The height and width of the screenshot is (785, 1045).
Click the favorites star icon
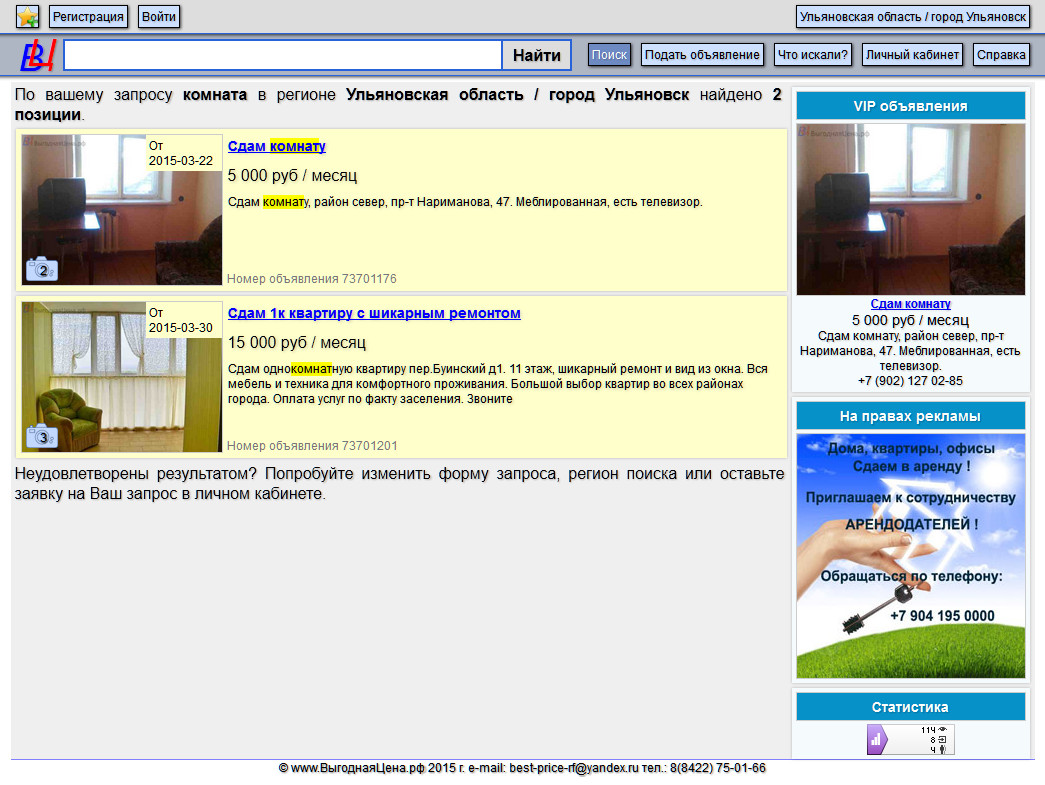[27, 17]
